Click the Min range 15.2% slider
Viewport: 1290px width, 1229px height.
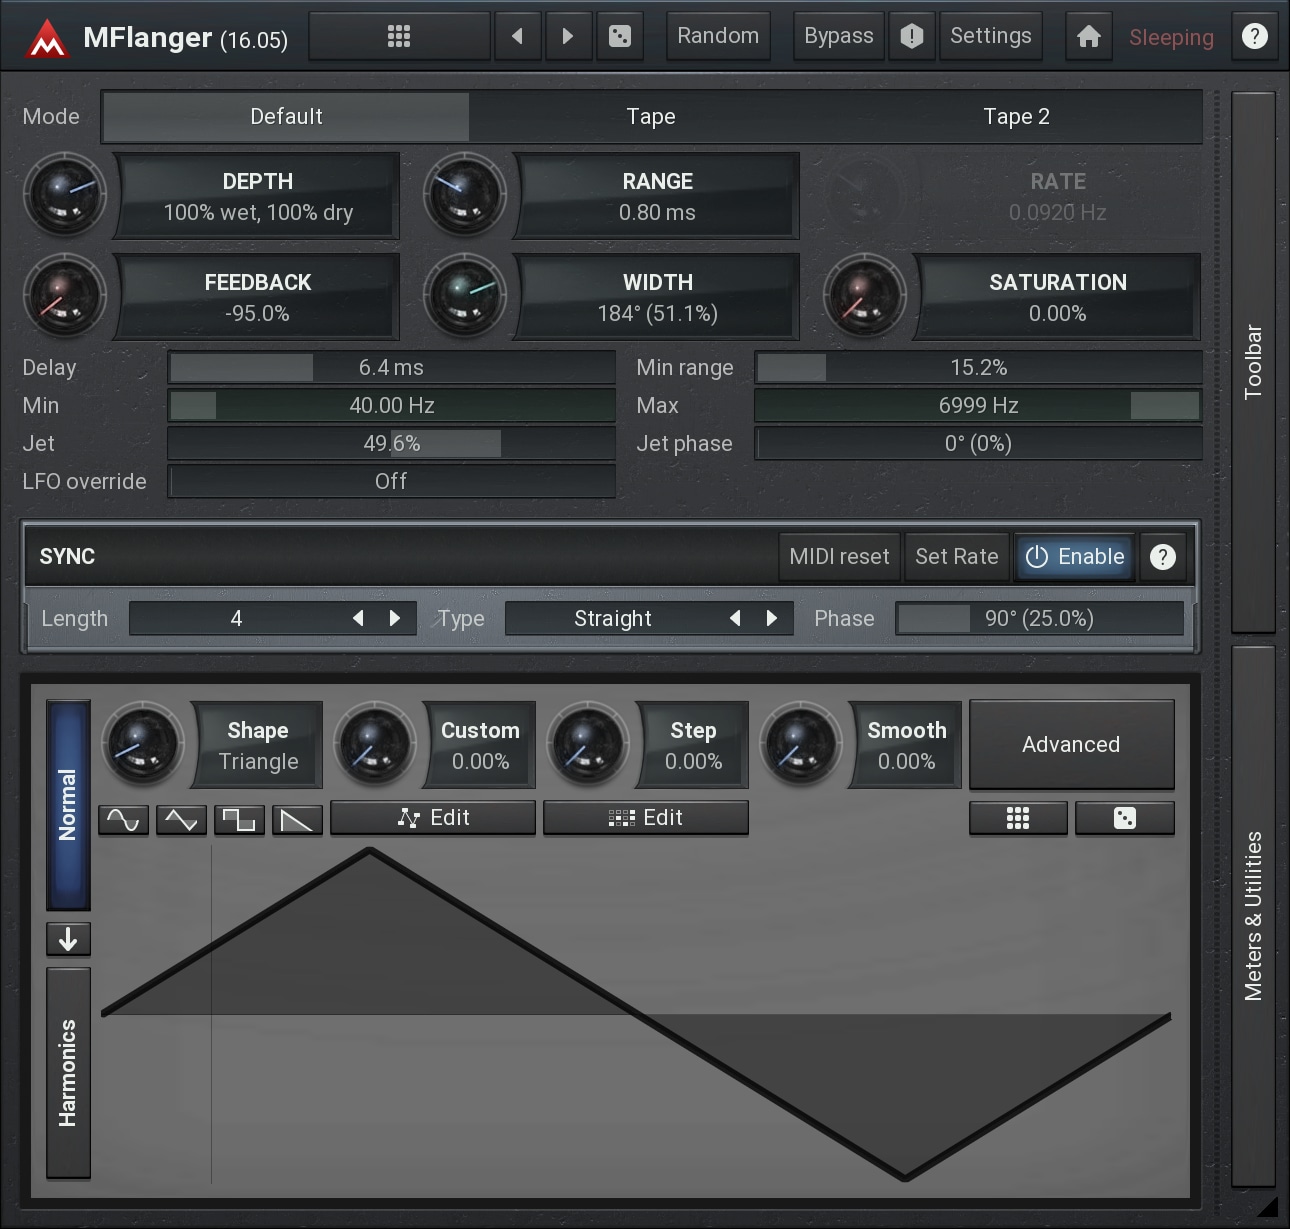pyautogui.click(x=978, y=368)
